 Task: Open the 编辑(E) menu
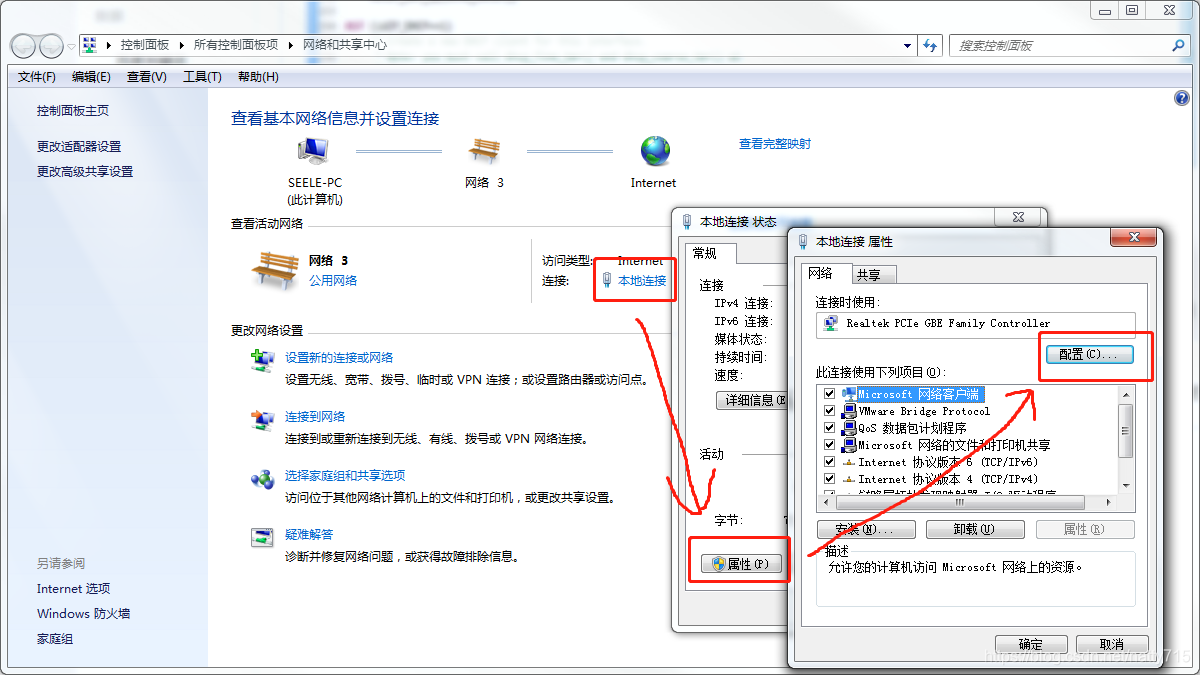91,77
